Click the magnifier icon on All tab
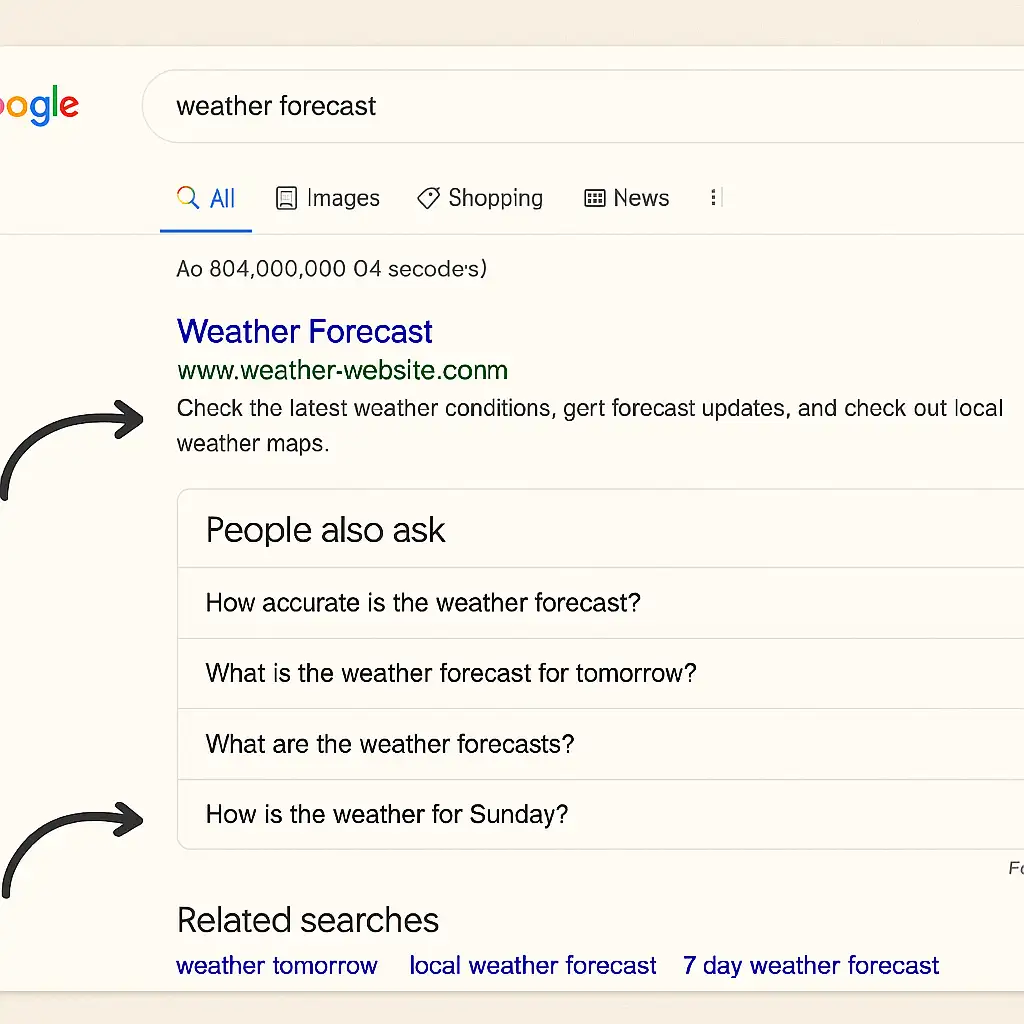Screen dimensions: 1024x1024 187,198
